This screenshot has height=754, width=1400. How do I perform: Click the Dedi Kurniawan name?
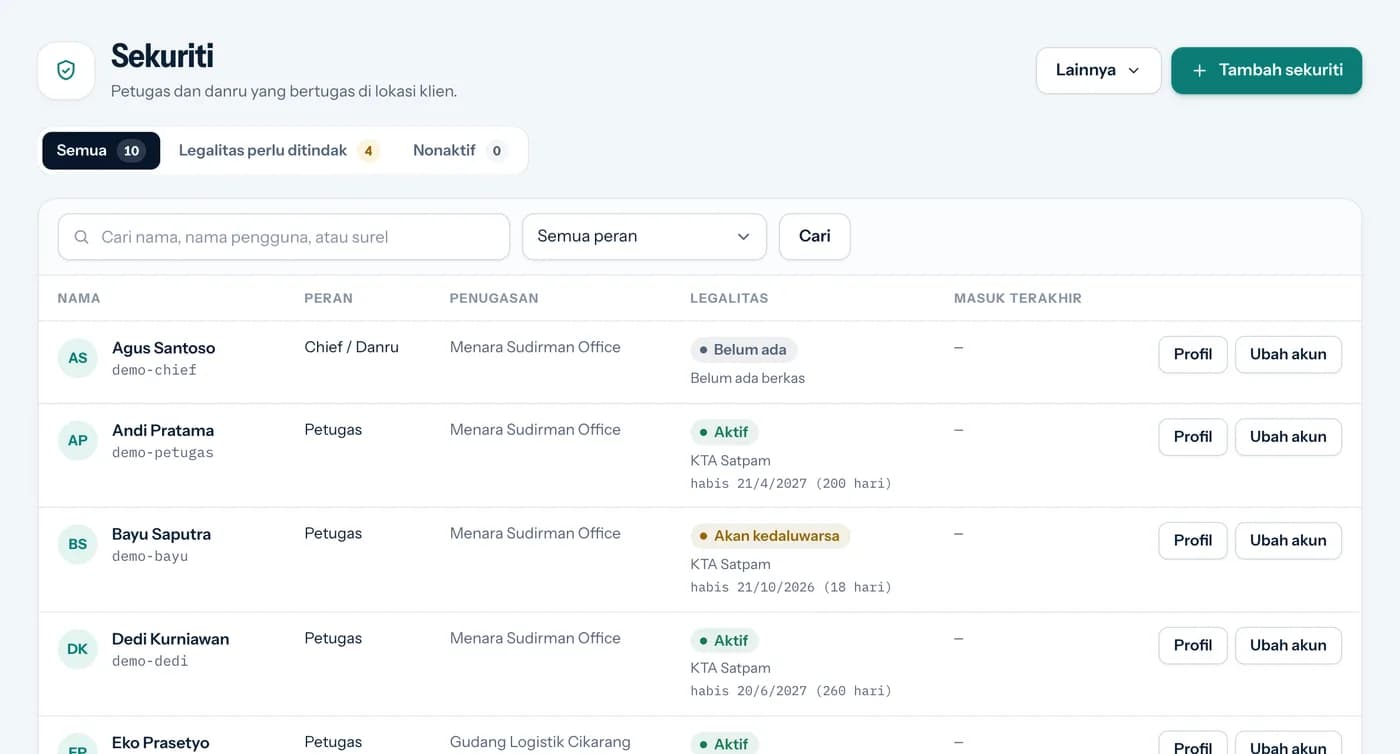(x=170, y=639)
